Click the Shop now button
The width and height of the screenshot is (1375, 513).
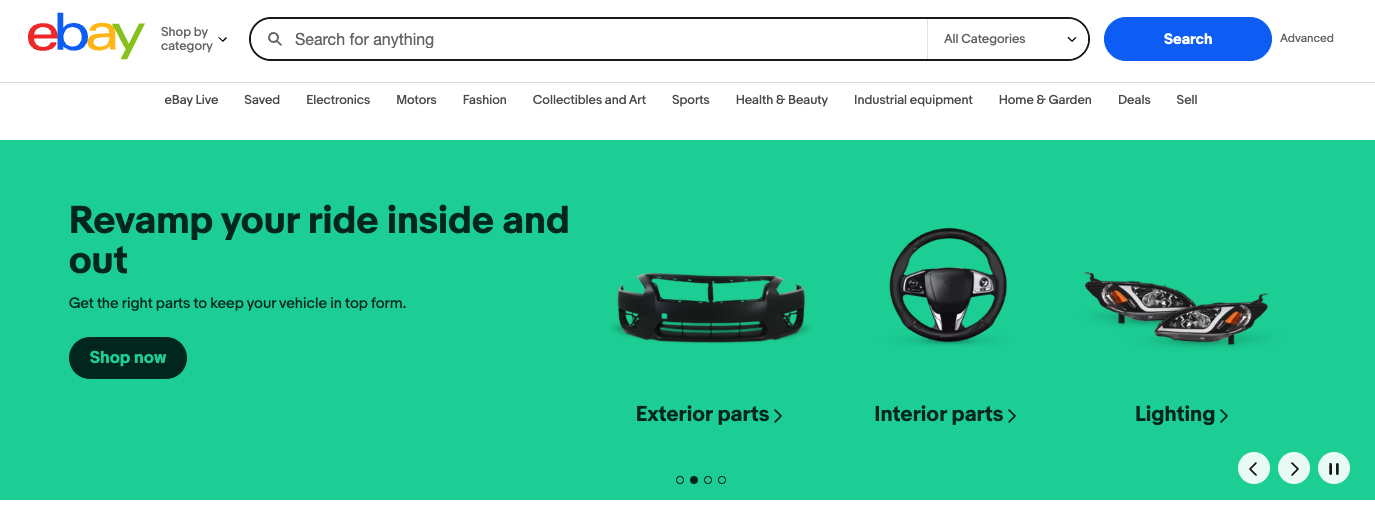(x=128, y=358)
